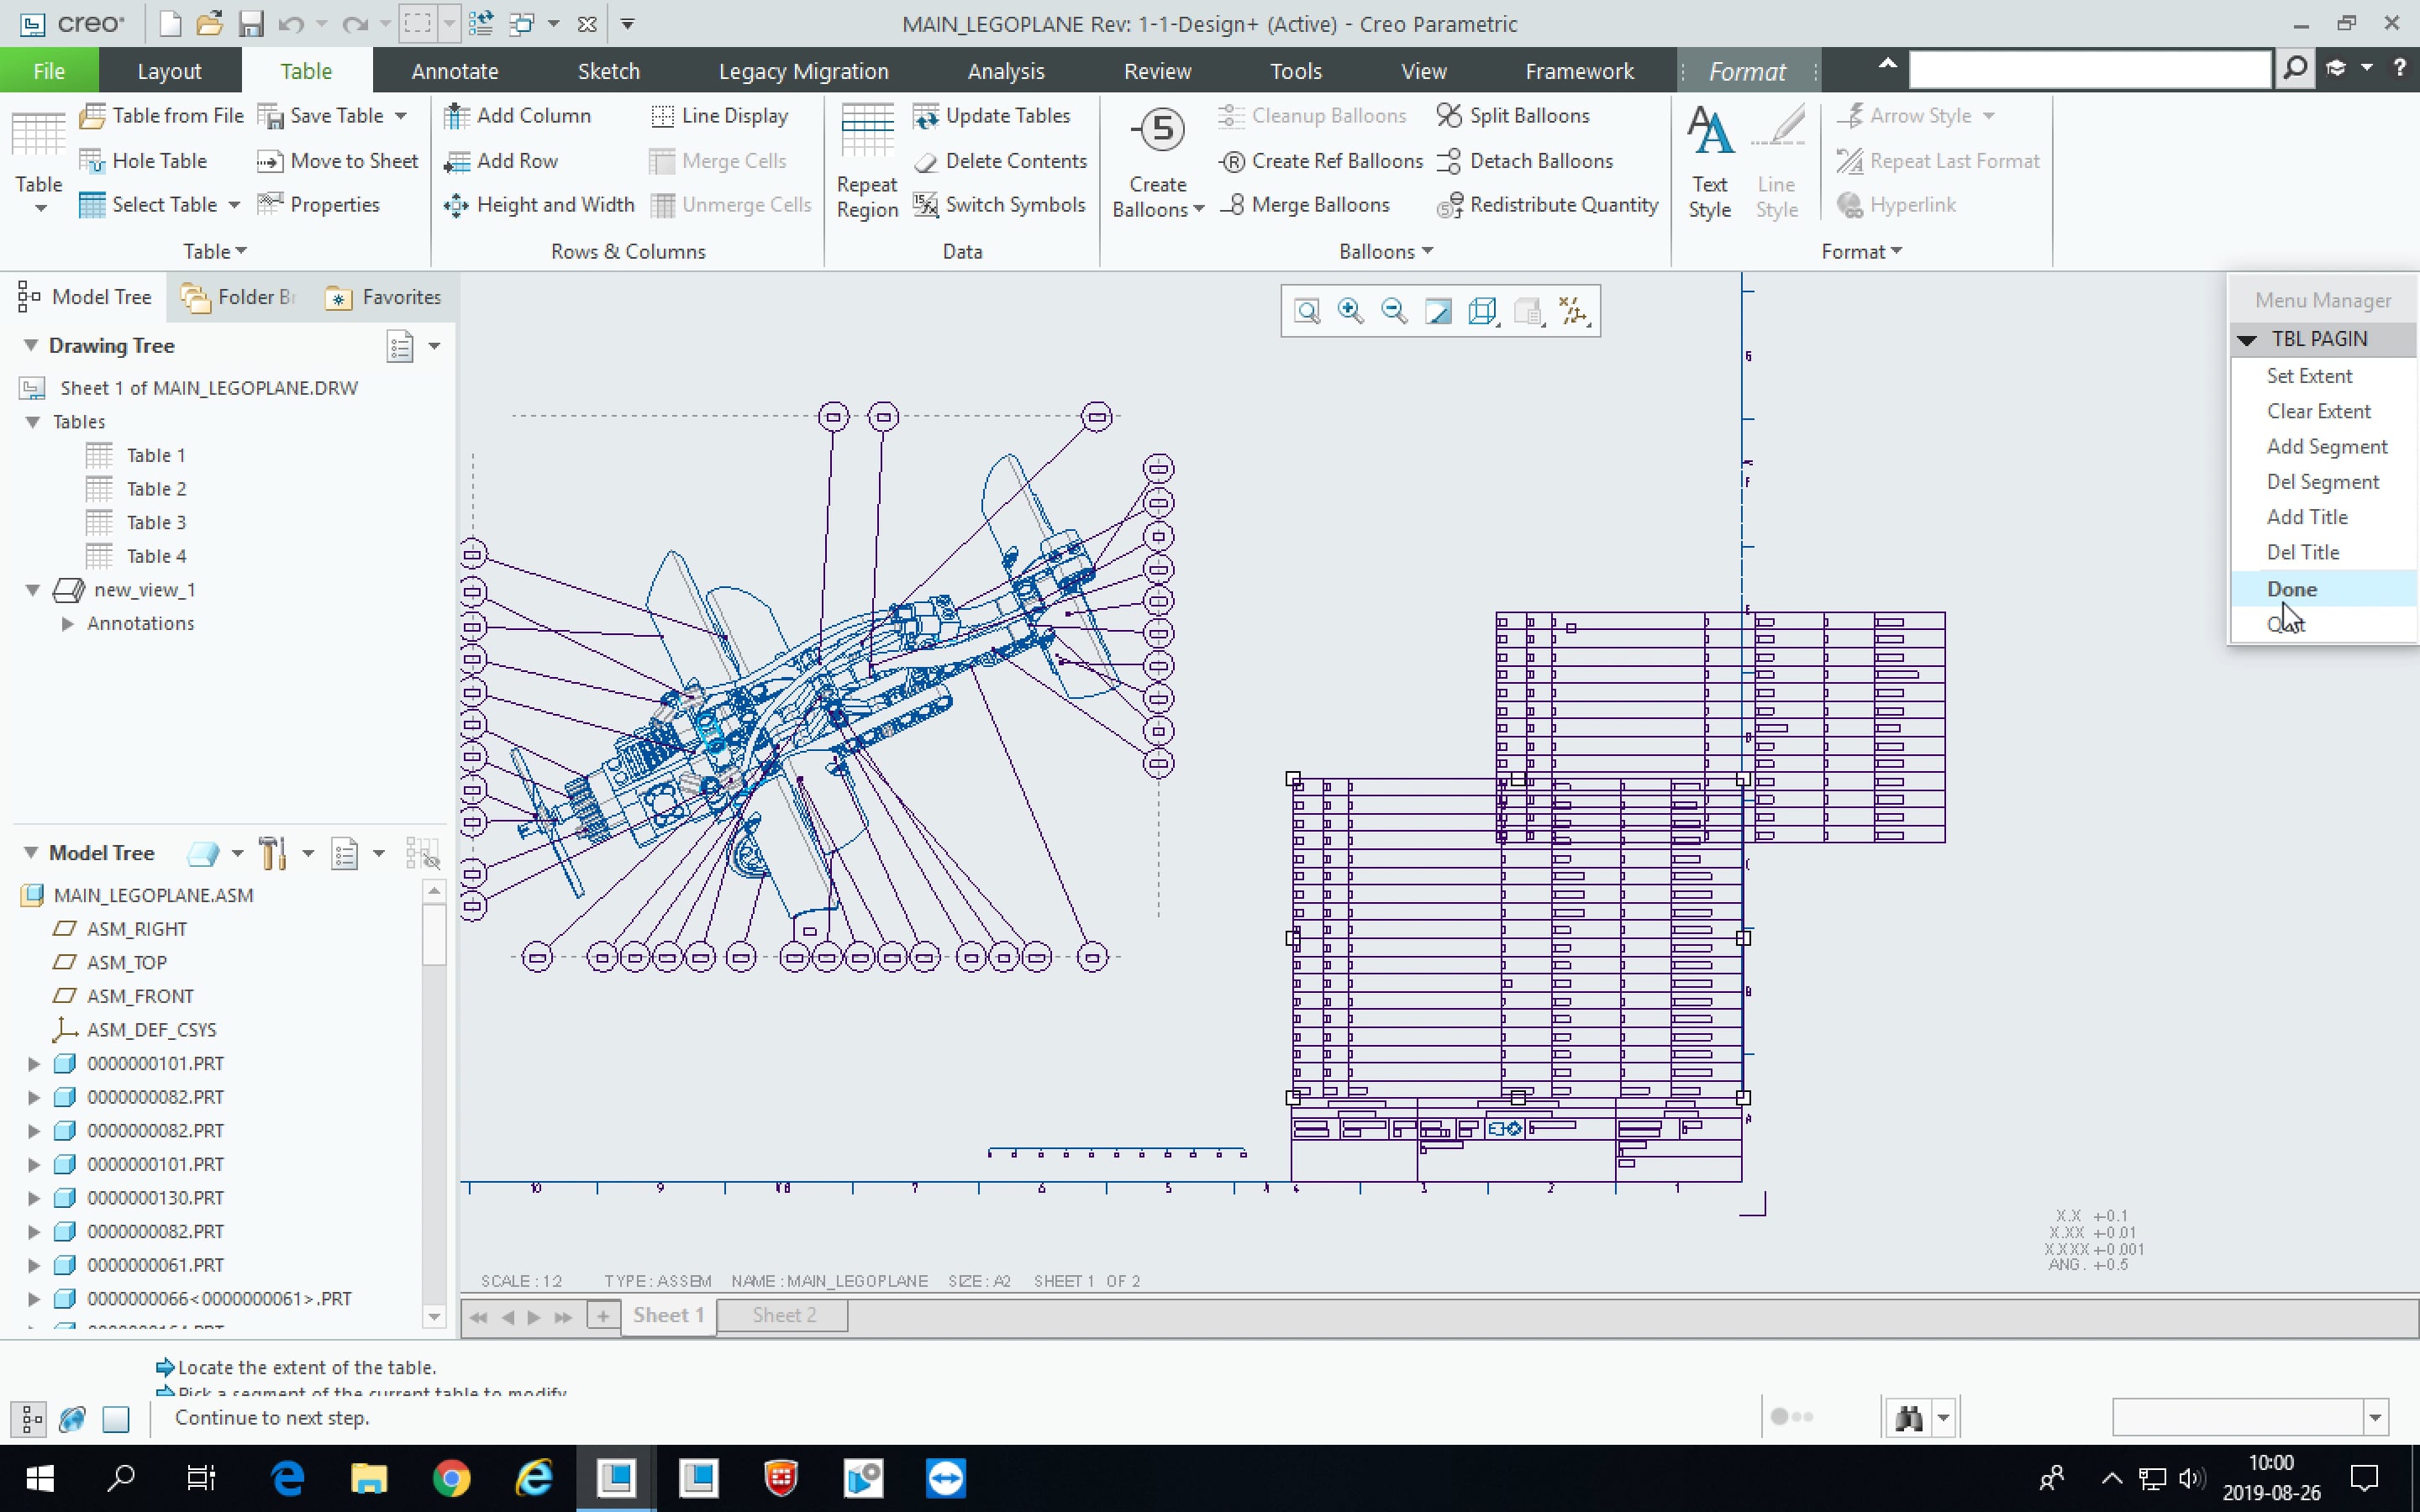
Task: Select the Split Balloons tool
Action: click(1449, 115)
